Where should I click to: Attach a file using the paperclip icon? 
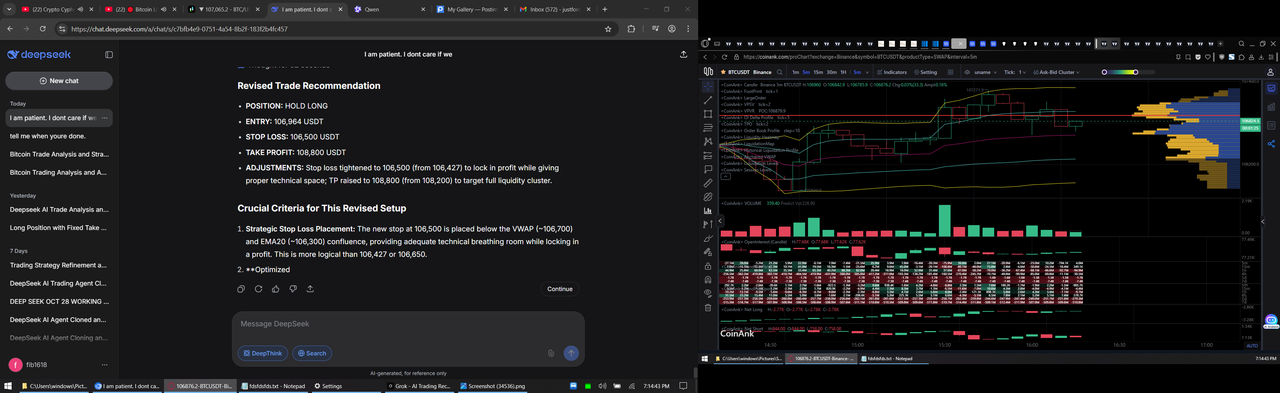551,353
